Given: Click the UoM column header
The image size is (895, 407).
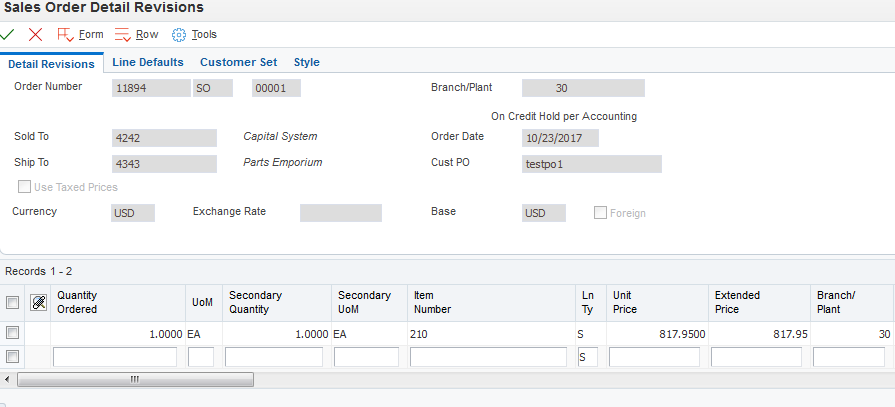Looking at the screenshot, I should click(204, 303).
